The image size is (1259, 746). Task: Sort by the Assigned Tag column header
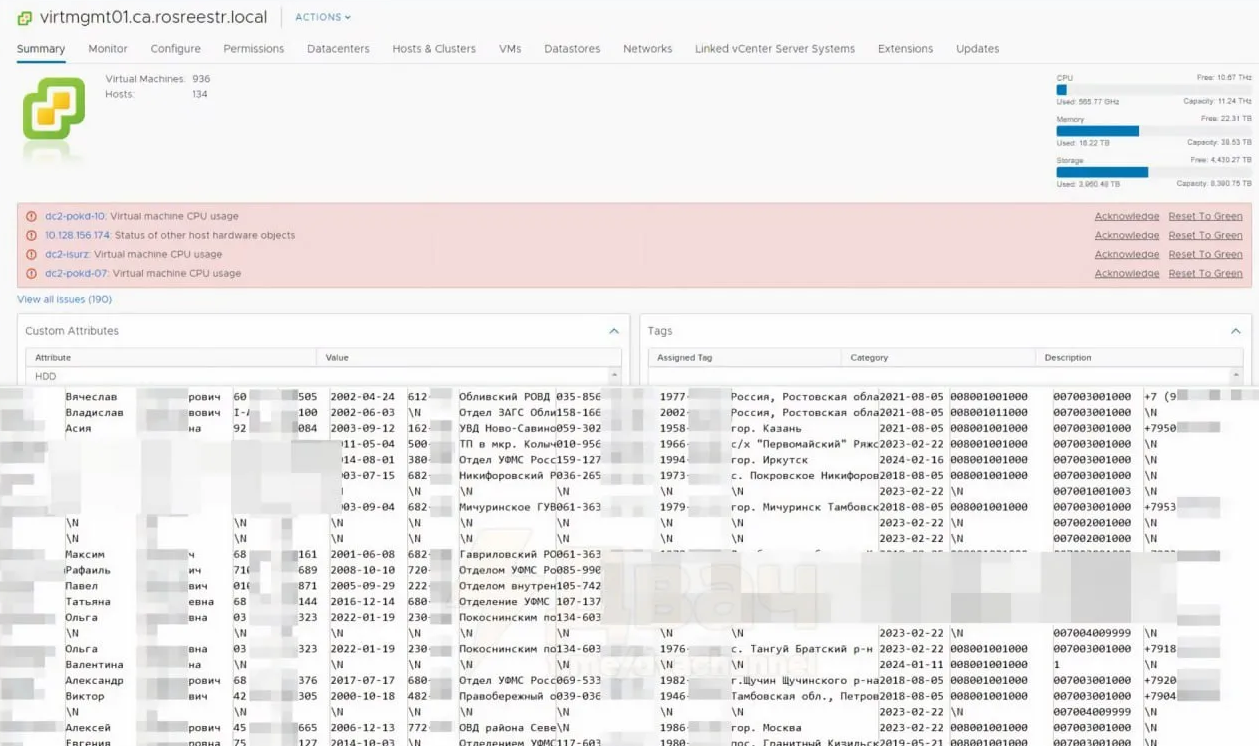(x=684, y=357)
